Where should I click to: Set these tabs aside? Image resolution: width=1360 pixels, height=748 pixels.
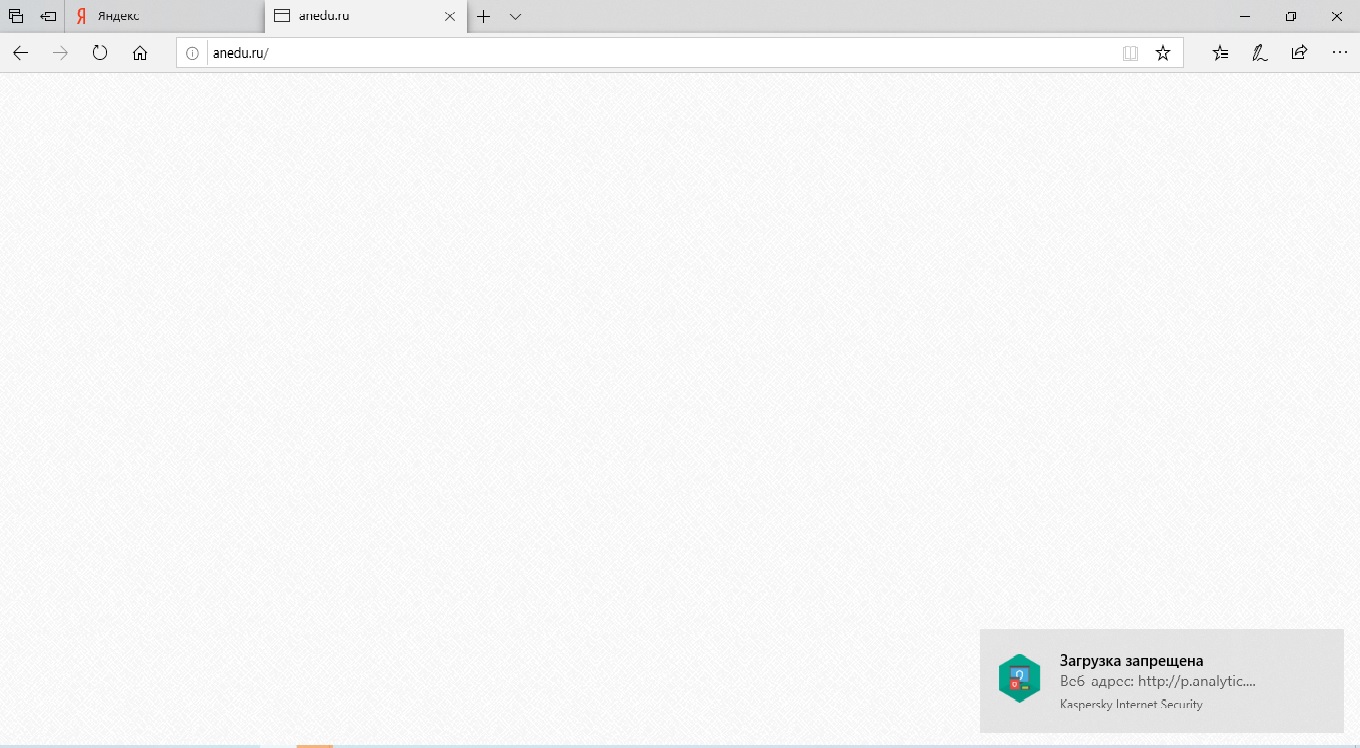(x=48, y=16)
